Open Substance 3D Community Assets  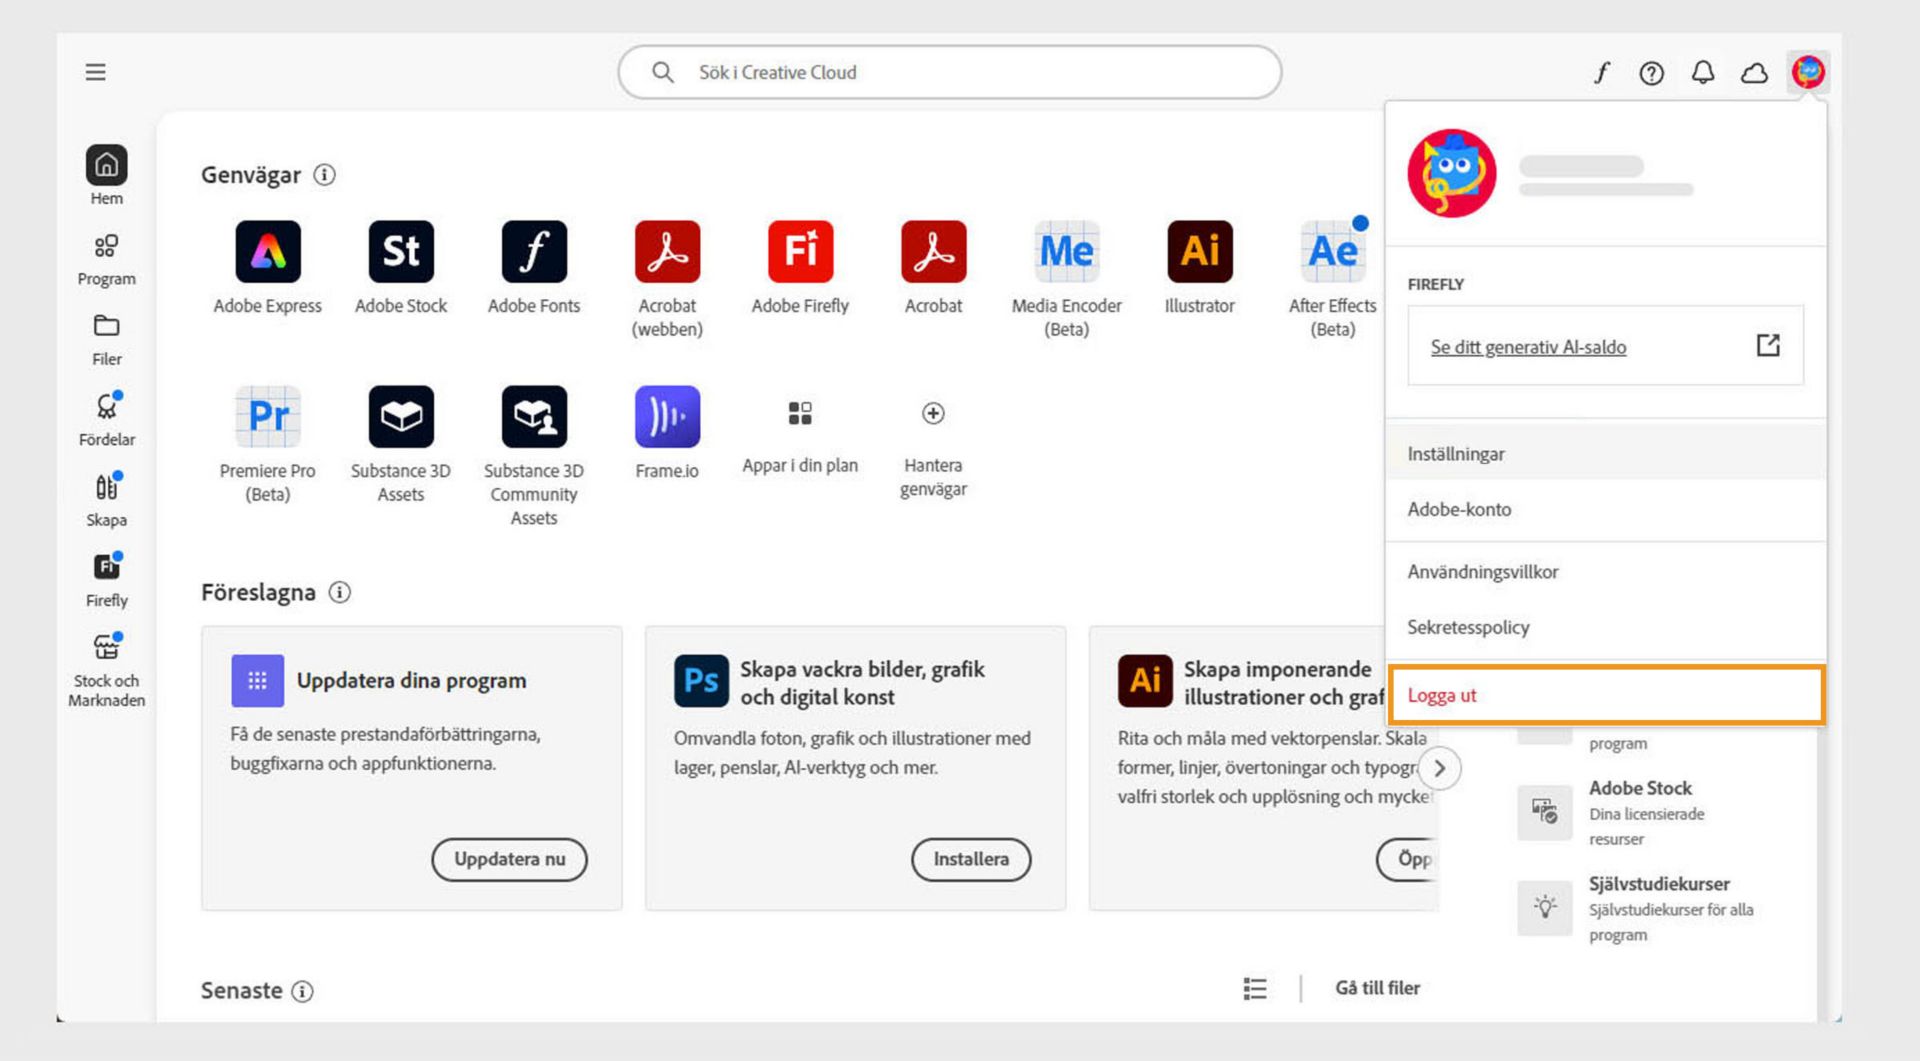pos(534,417)
